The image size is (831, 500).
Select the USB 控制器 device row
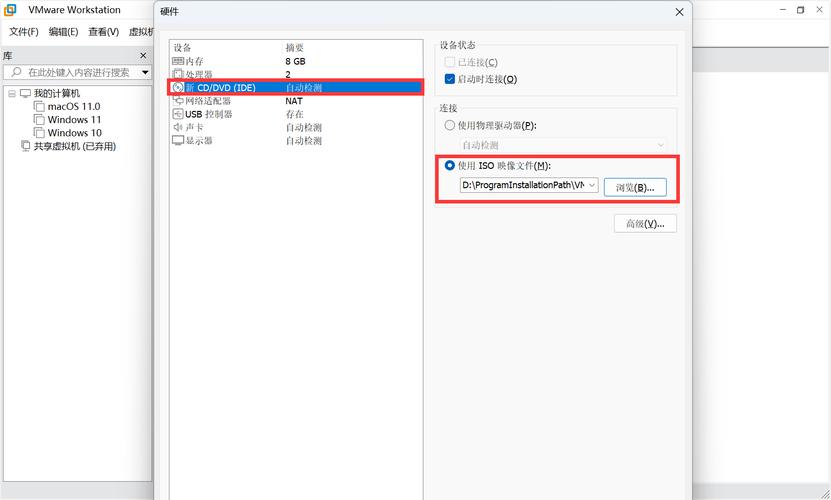pos(296,114)
